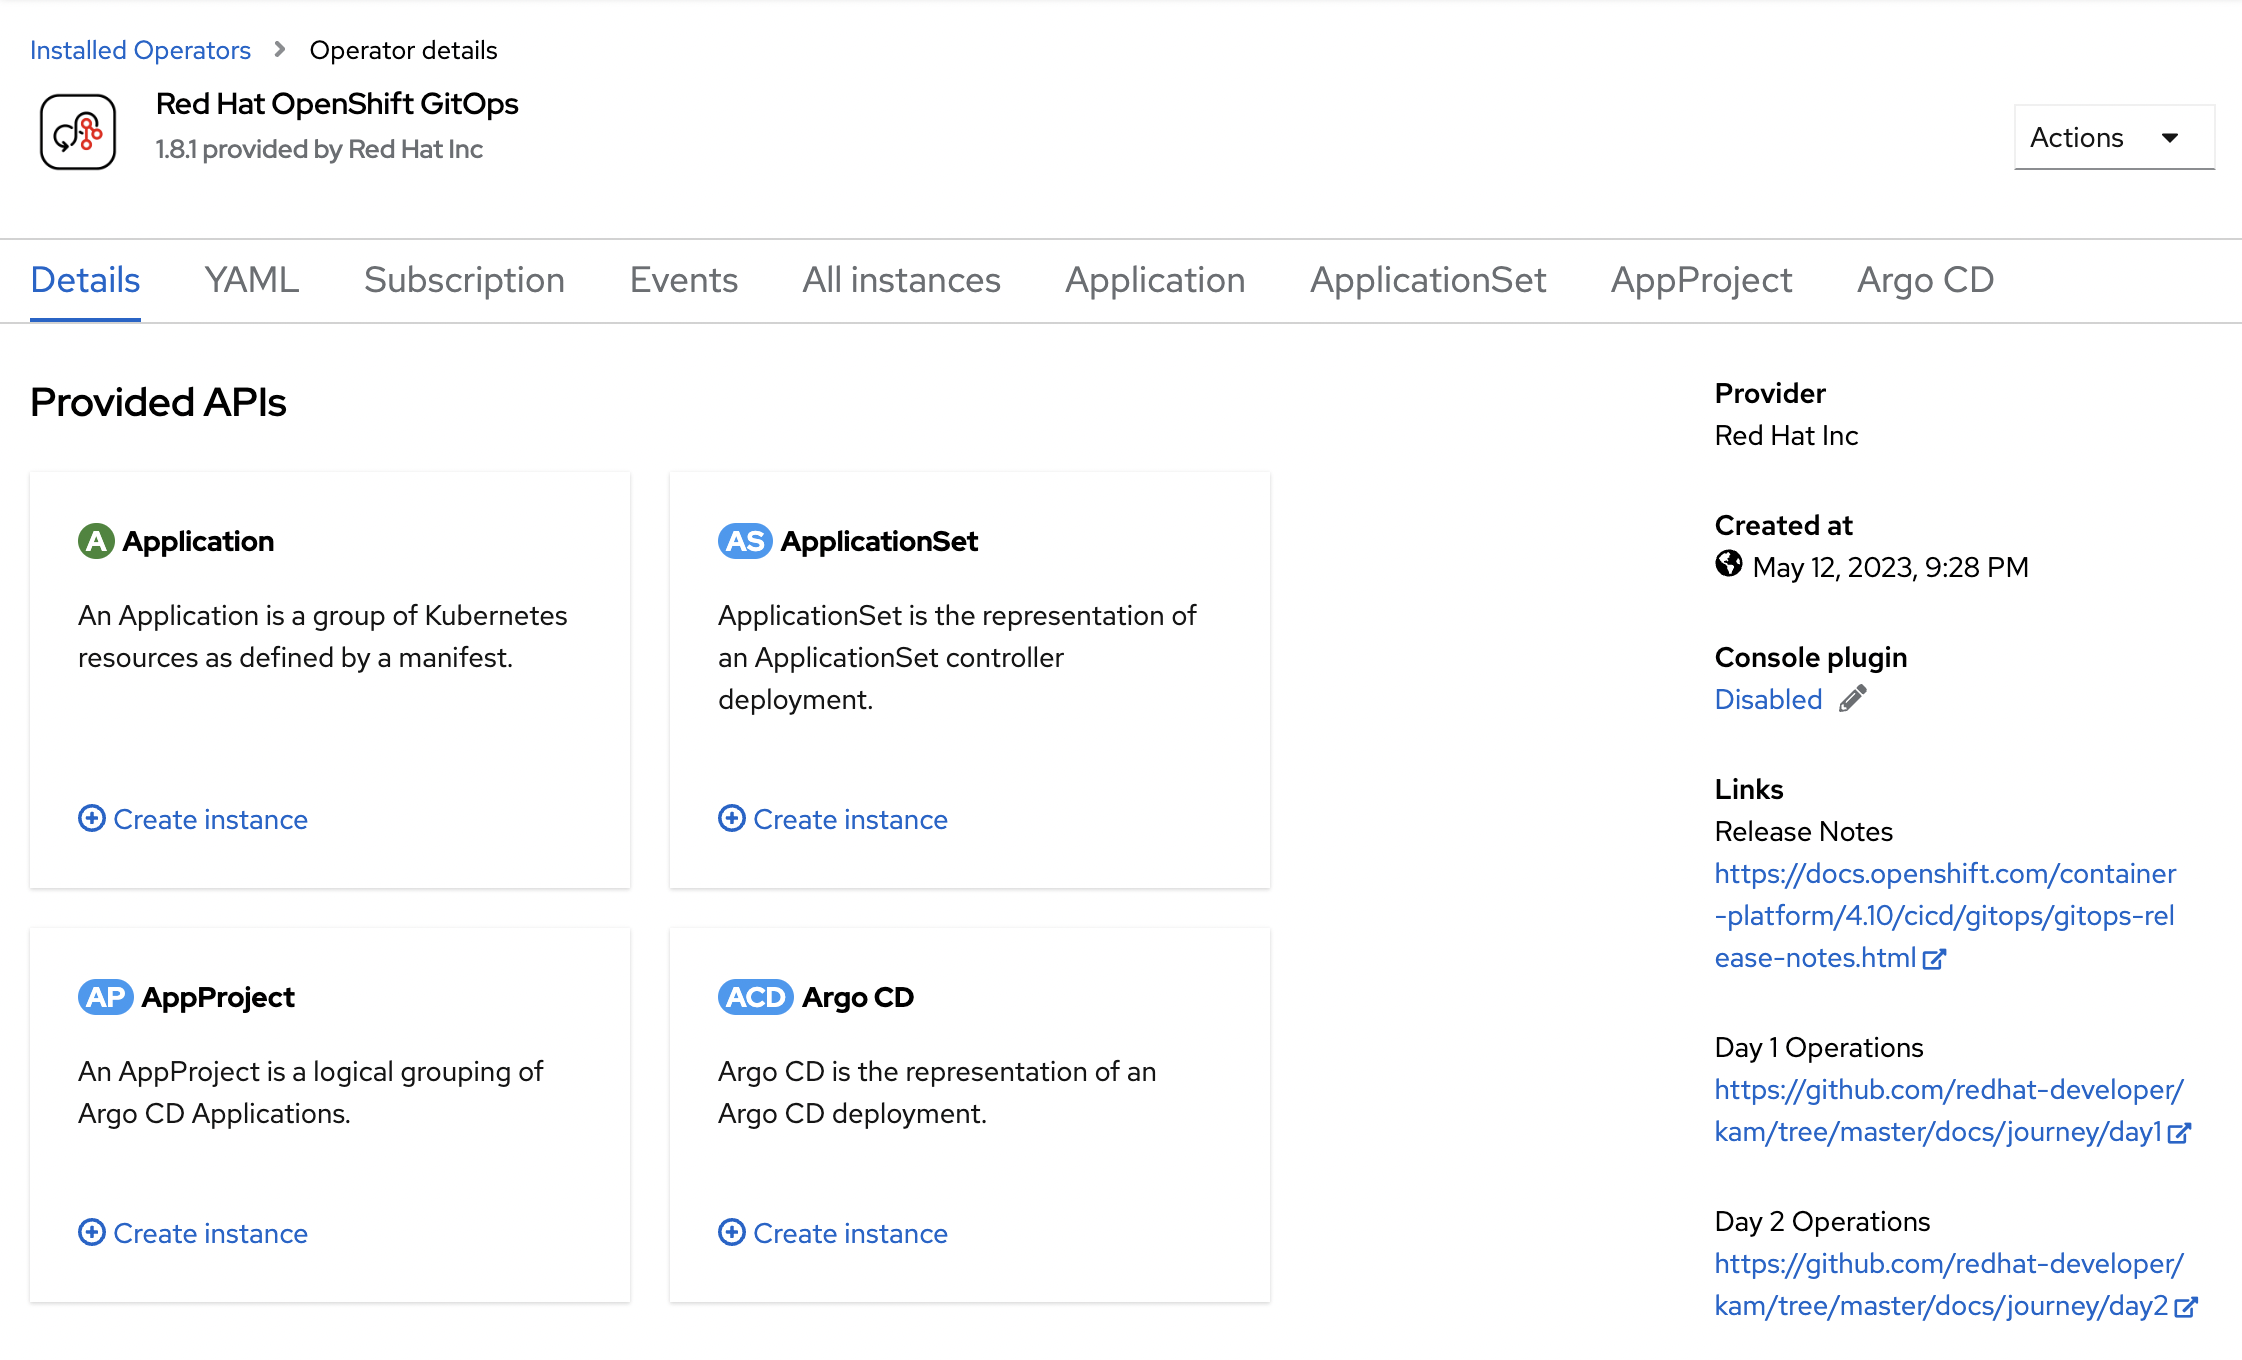The width and height of the screenshot is (2242, 1360).
Task: Click the plus icon in the AppProject card
Action: [92, 1232]
